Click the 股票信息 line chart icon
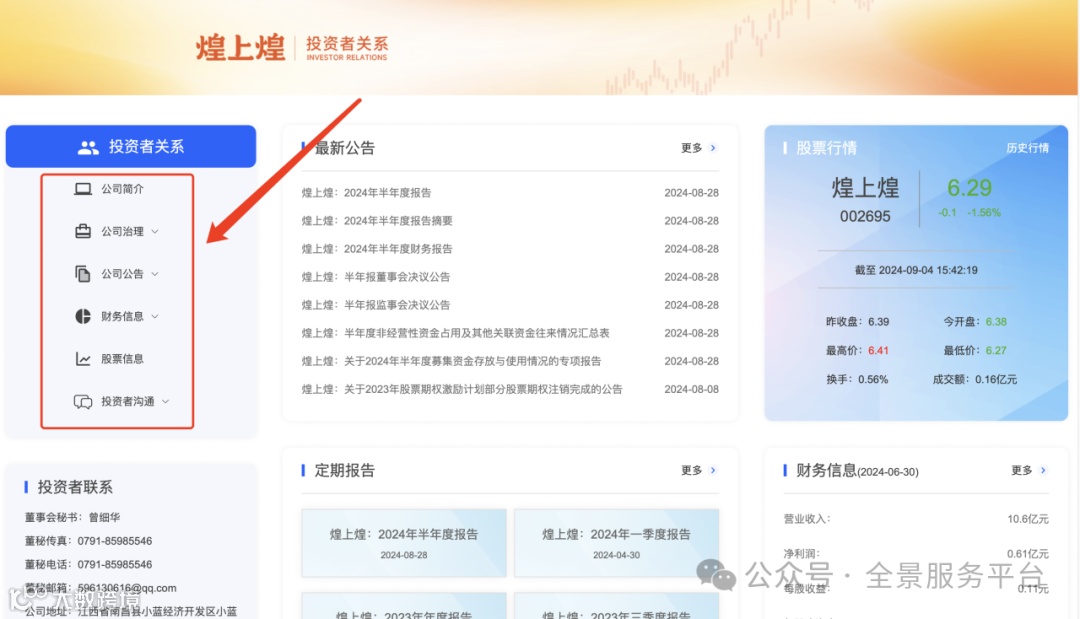1080x619 pixels. pyautogui.click(x=83, y=359)
